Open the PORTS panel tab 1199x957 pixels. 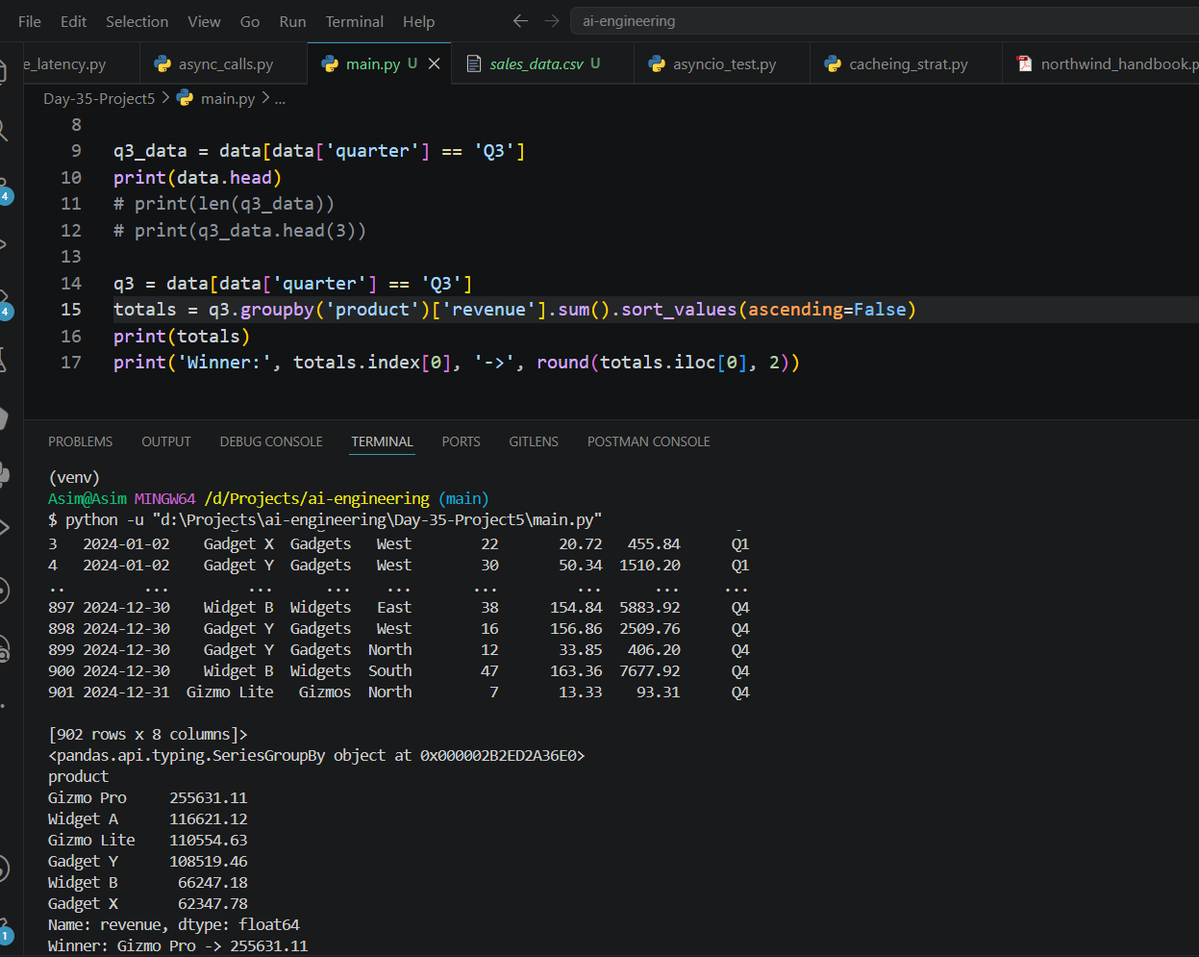point(460,442)
